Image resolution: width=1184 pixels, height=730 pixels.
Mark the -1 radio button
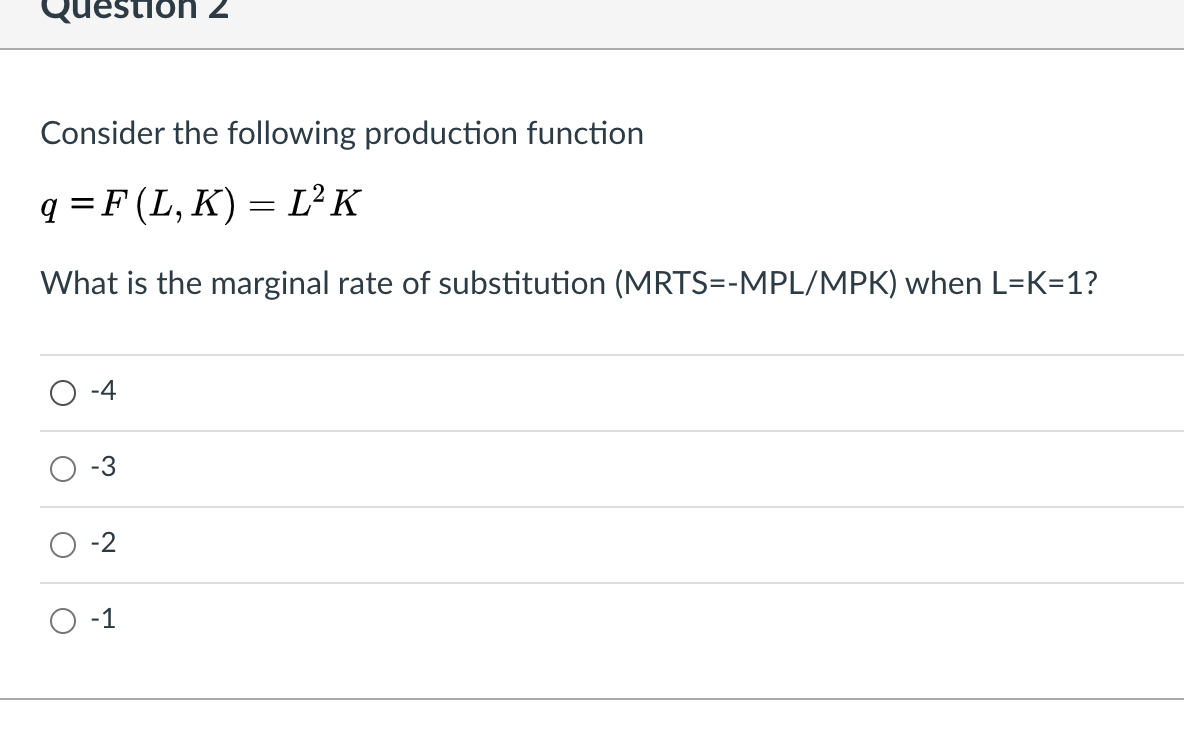pyautogui.click(x=62, y=621)
